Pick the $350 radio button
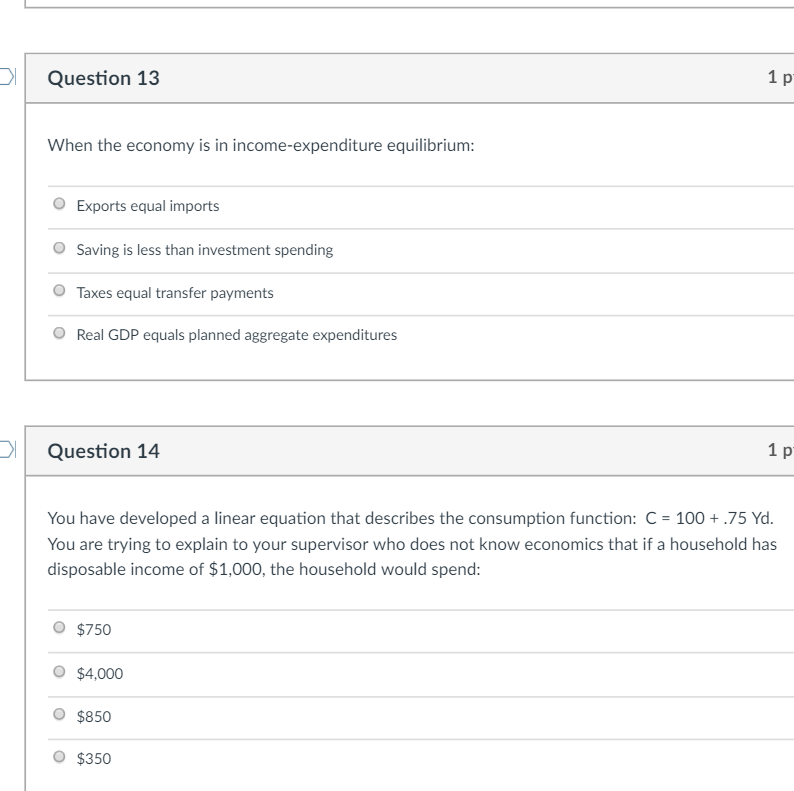 tap(60, 757)
